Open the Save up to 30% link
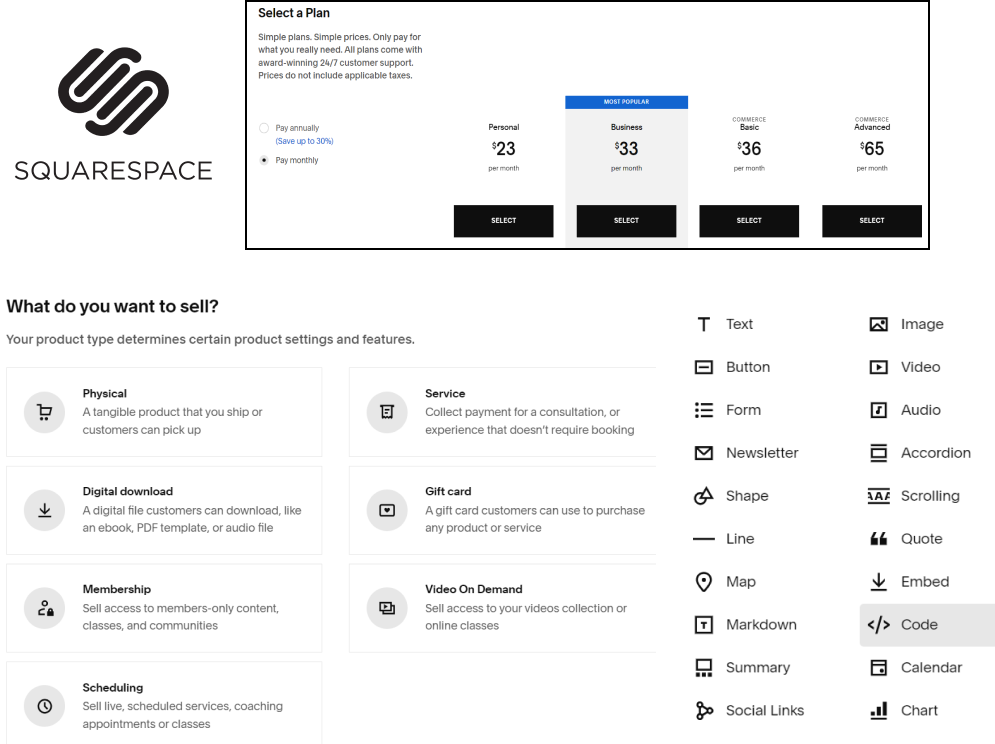Image resolution: width=995 pixels, height=744 pixels. point(303,140)
